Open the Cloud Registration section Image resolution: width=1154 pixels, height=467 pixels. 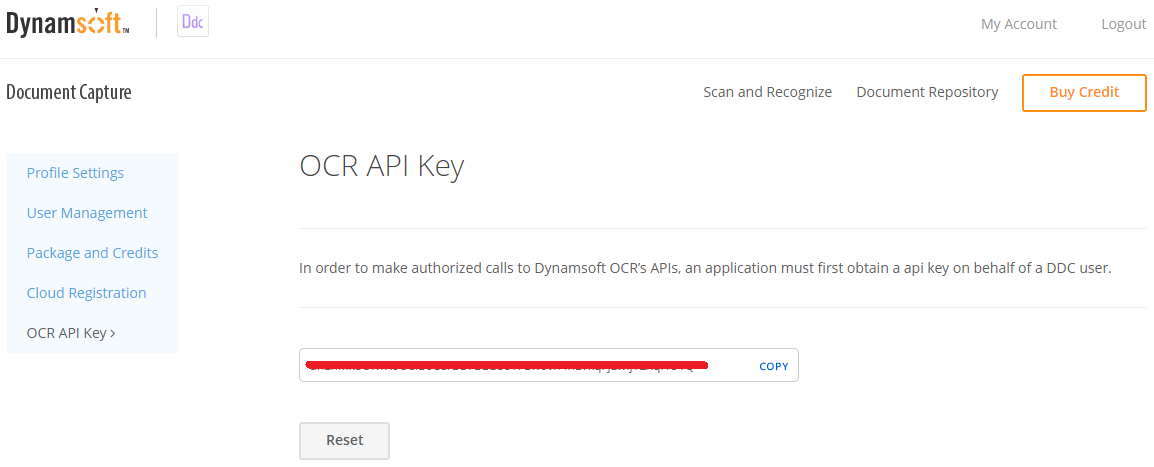[86, 293]
